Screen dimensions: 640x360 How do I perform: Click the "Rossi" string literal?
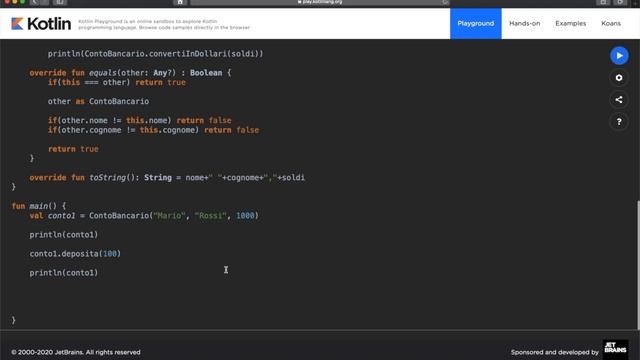tap(210, 216)
